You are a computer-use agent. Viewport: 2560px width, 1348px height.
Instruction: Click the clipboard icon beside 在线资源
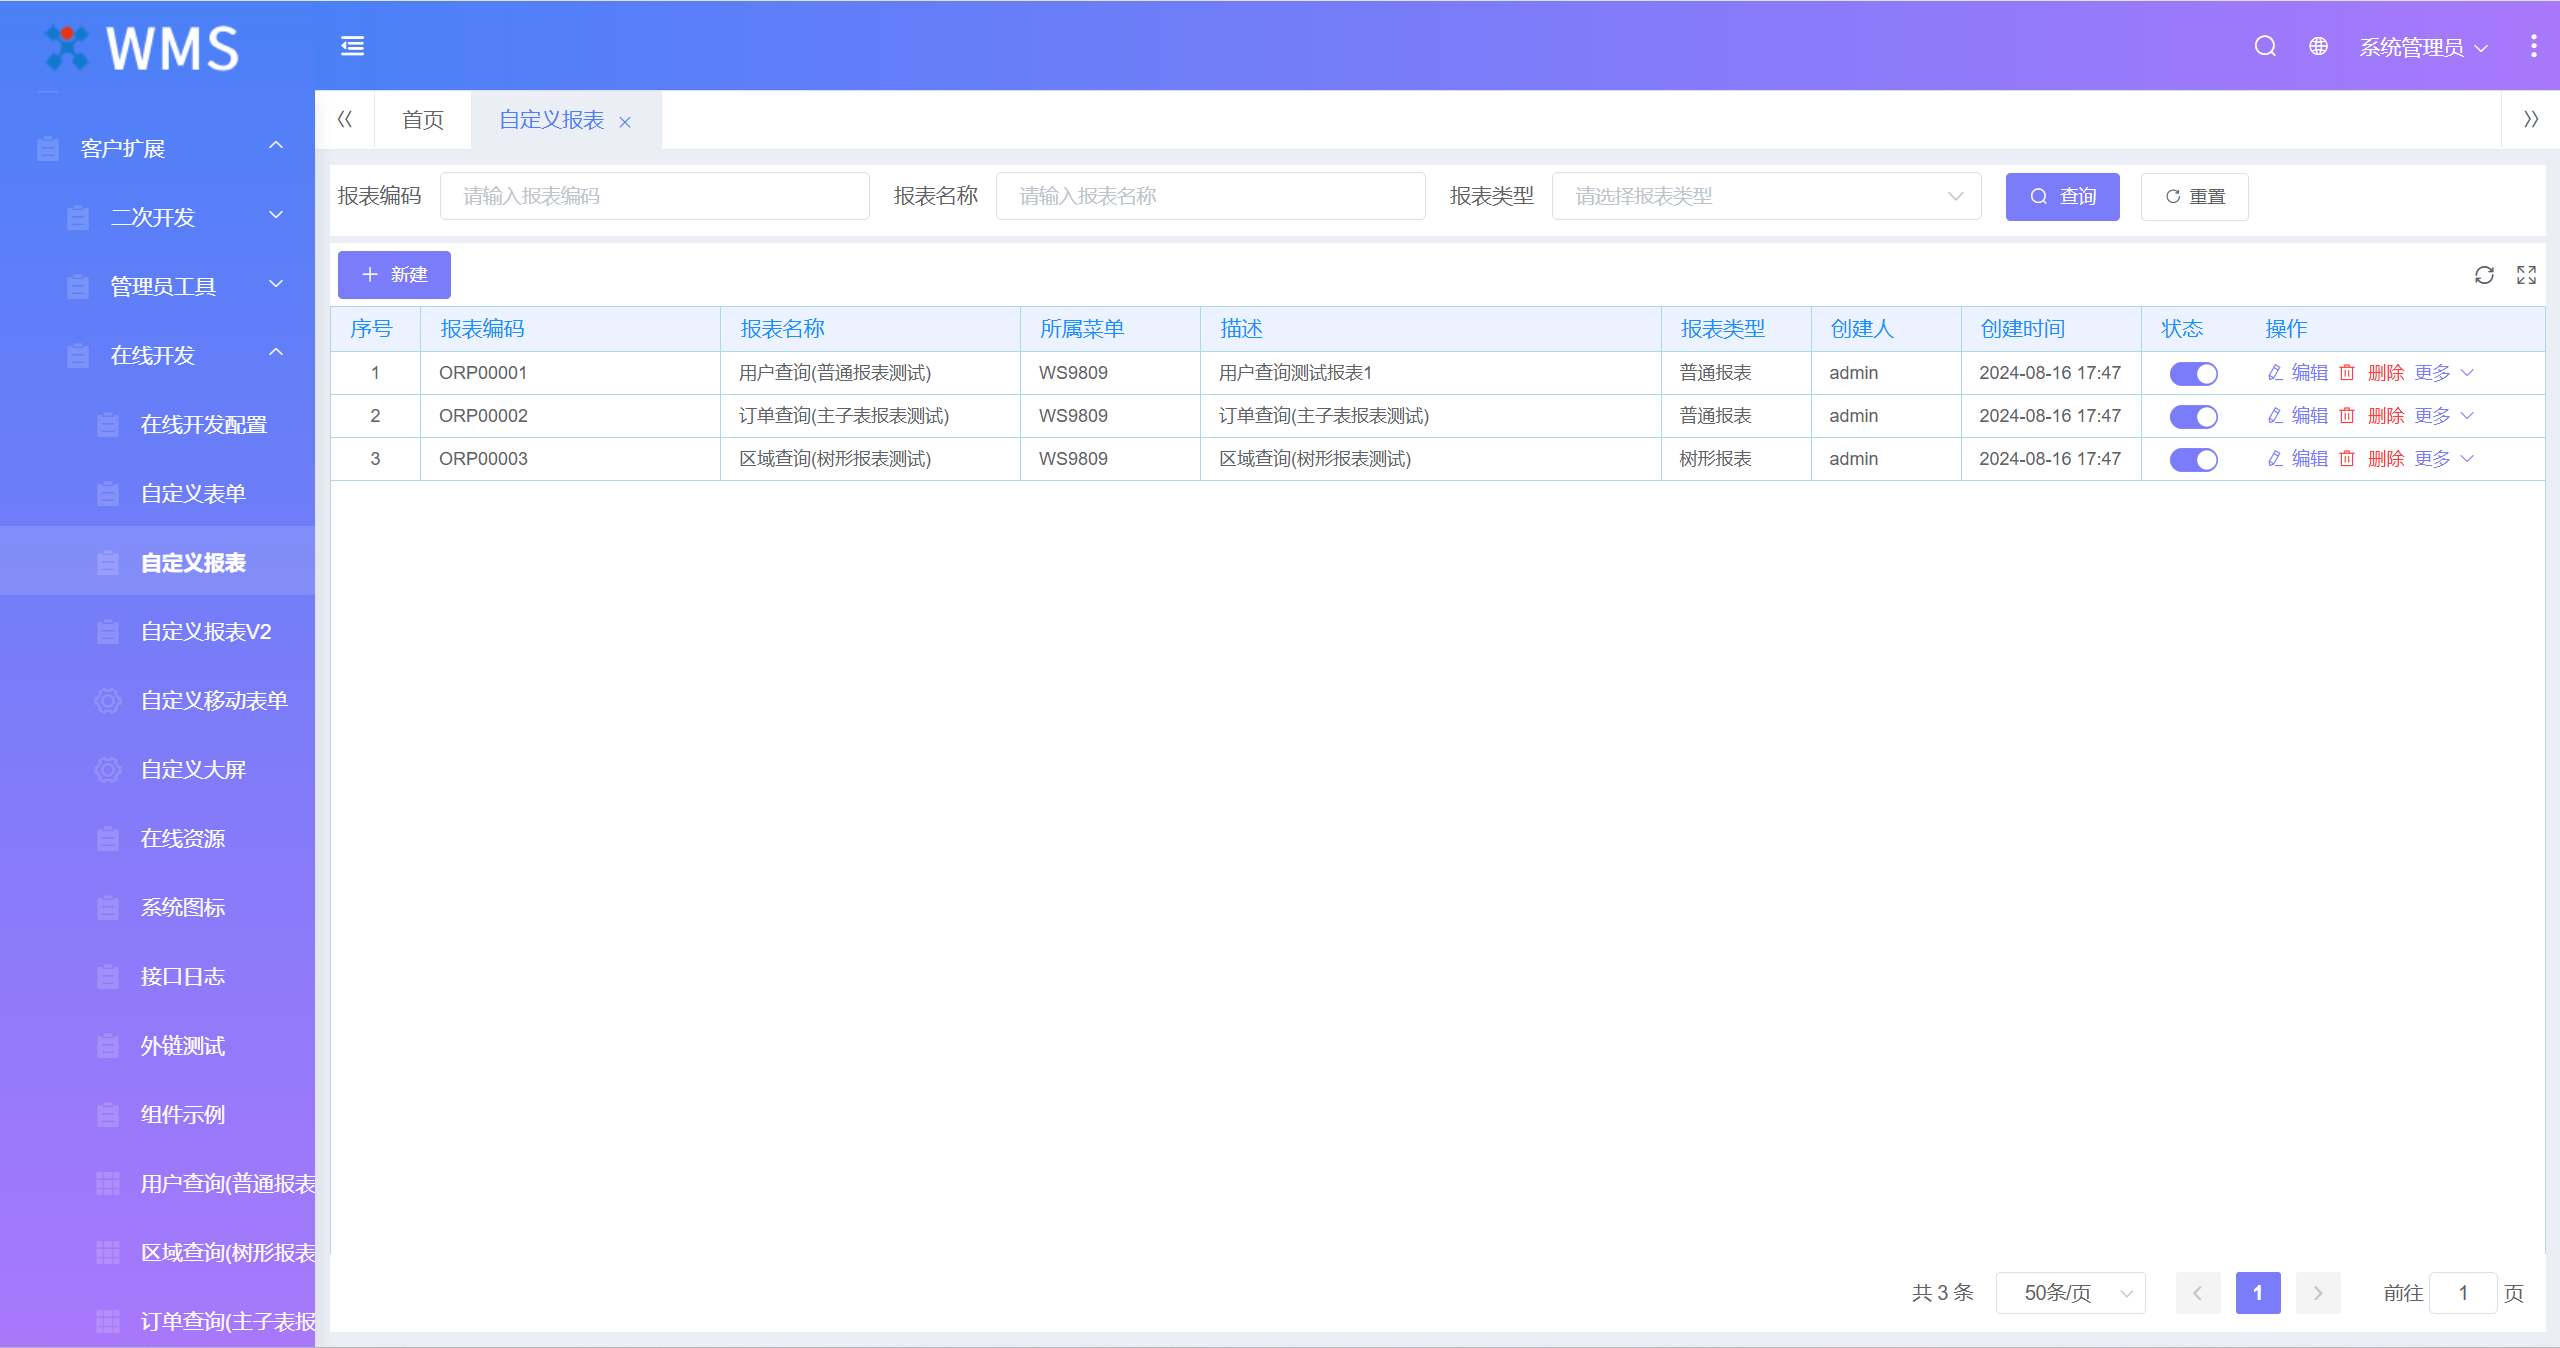coord(108,839)
